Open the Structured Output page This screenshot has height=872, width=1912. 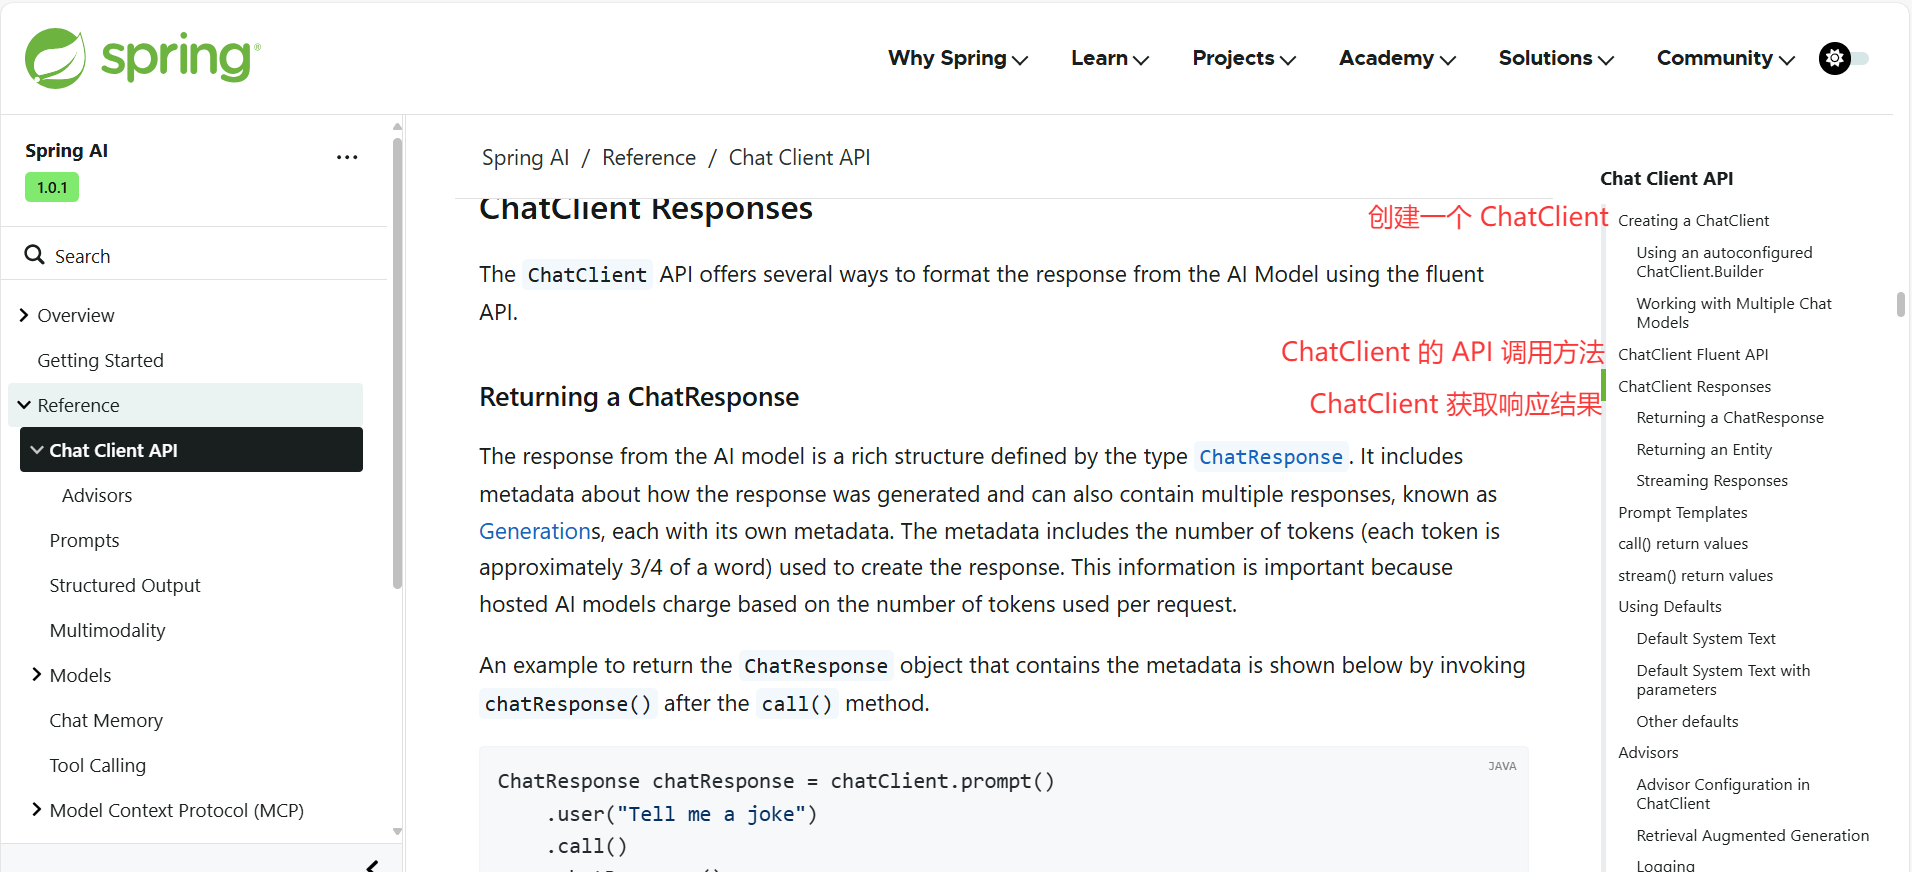[x=125, y=585]
